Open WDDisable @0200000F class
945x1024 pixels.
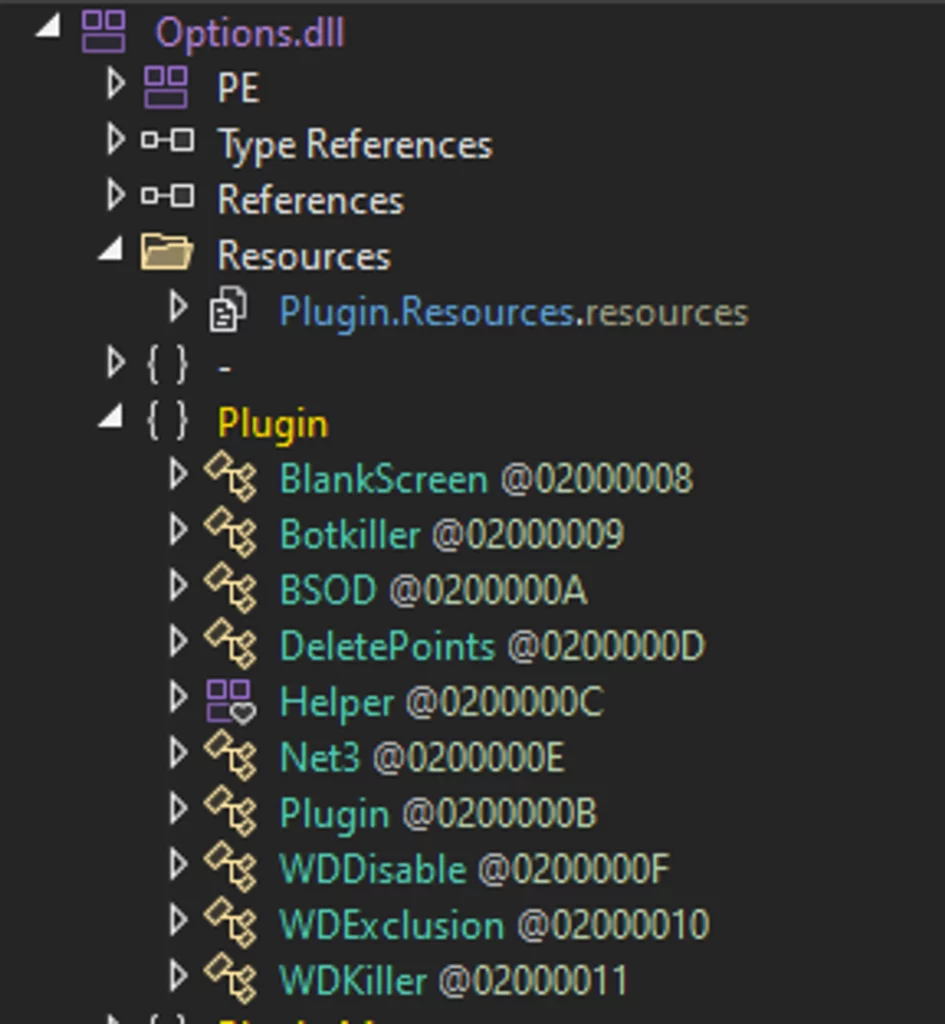tap(473, 869)
